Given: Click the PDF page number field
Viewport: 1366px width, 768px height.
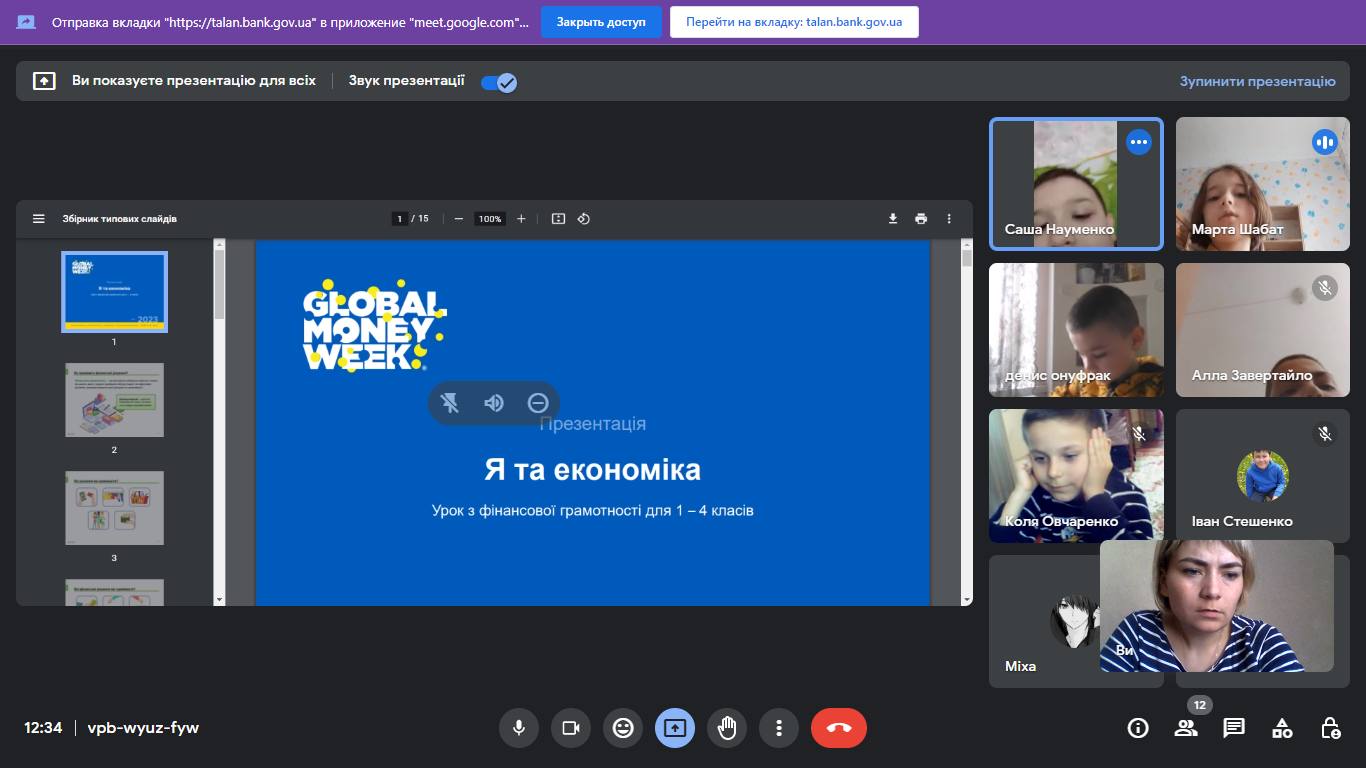Looking at the screenshot, I should click(400, 219).
